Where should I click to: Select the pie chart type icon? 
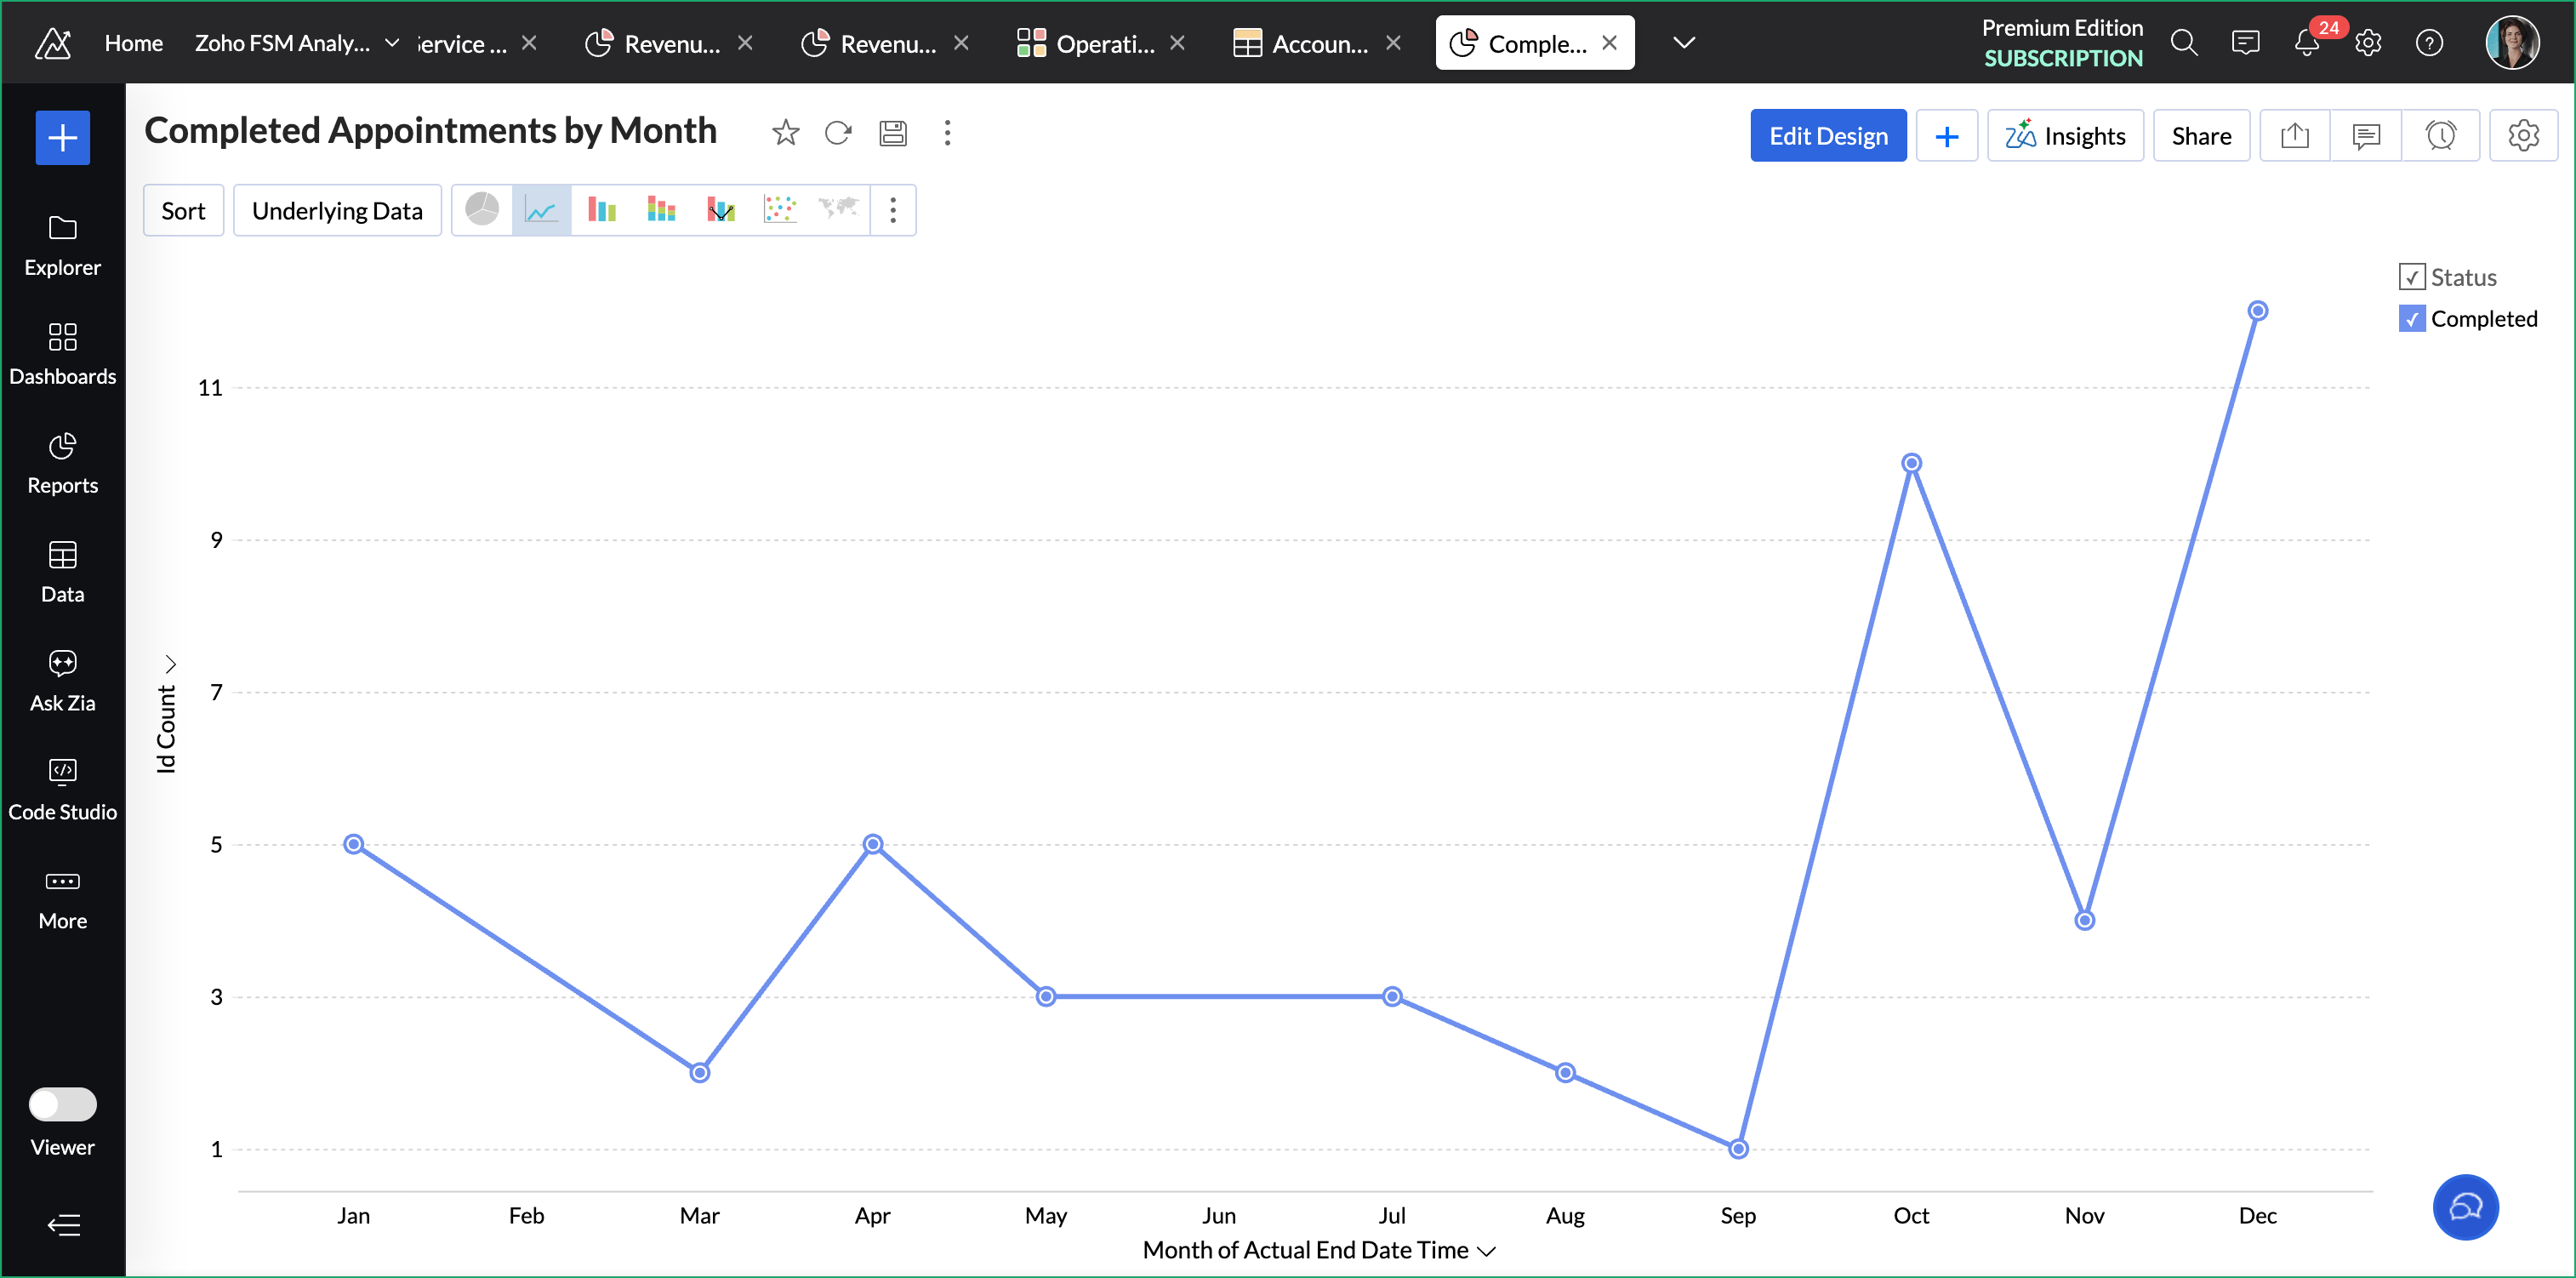482,210
